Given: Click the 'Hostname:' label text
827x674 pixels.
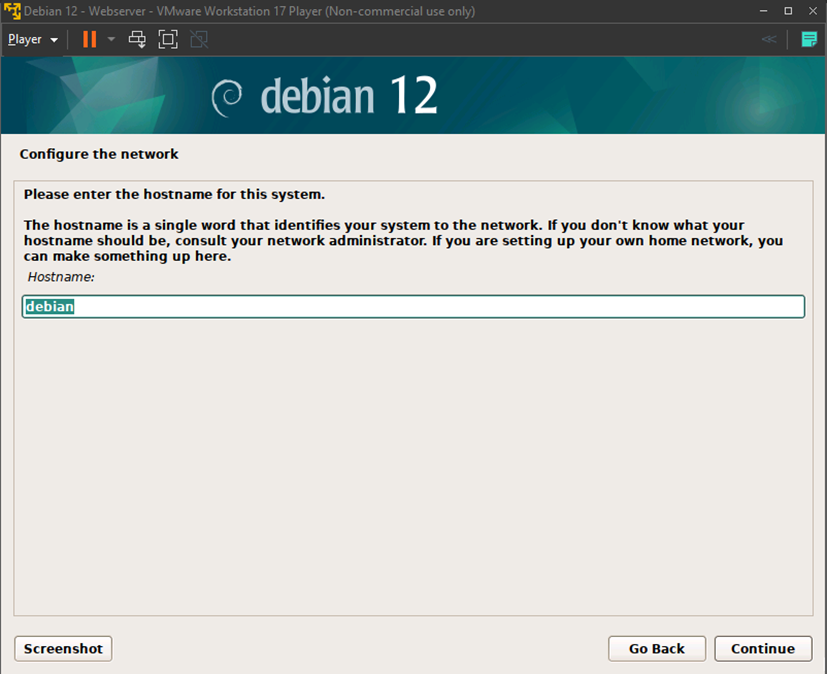Looking at the screenshot, I should 61,277.
